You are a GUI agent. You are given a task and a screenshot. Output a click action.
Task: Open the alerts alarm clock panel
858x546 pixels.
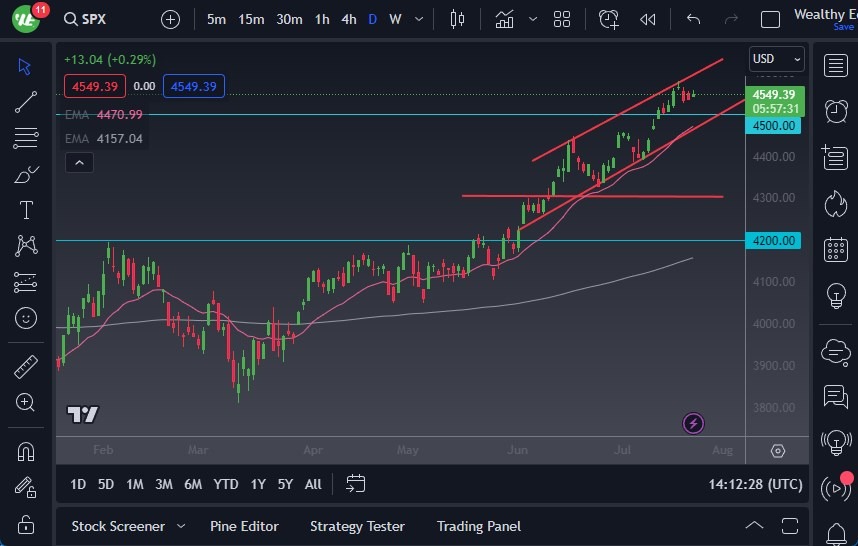coord(835,111)
